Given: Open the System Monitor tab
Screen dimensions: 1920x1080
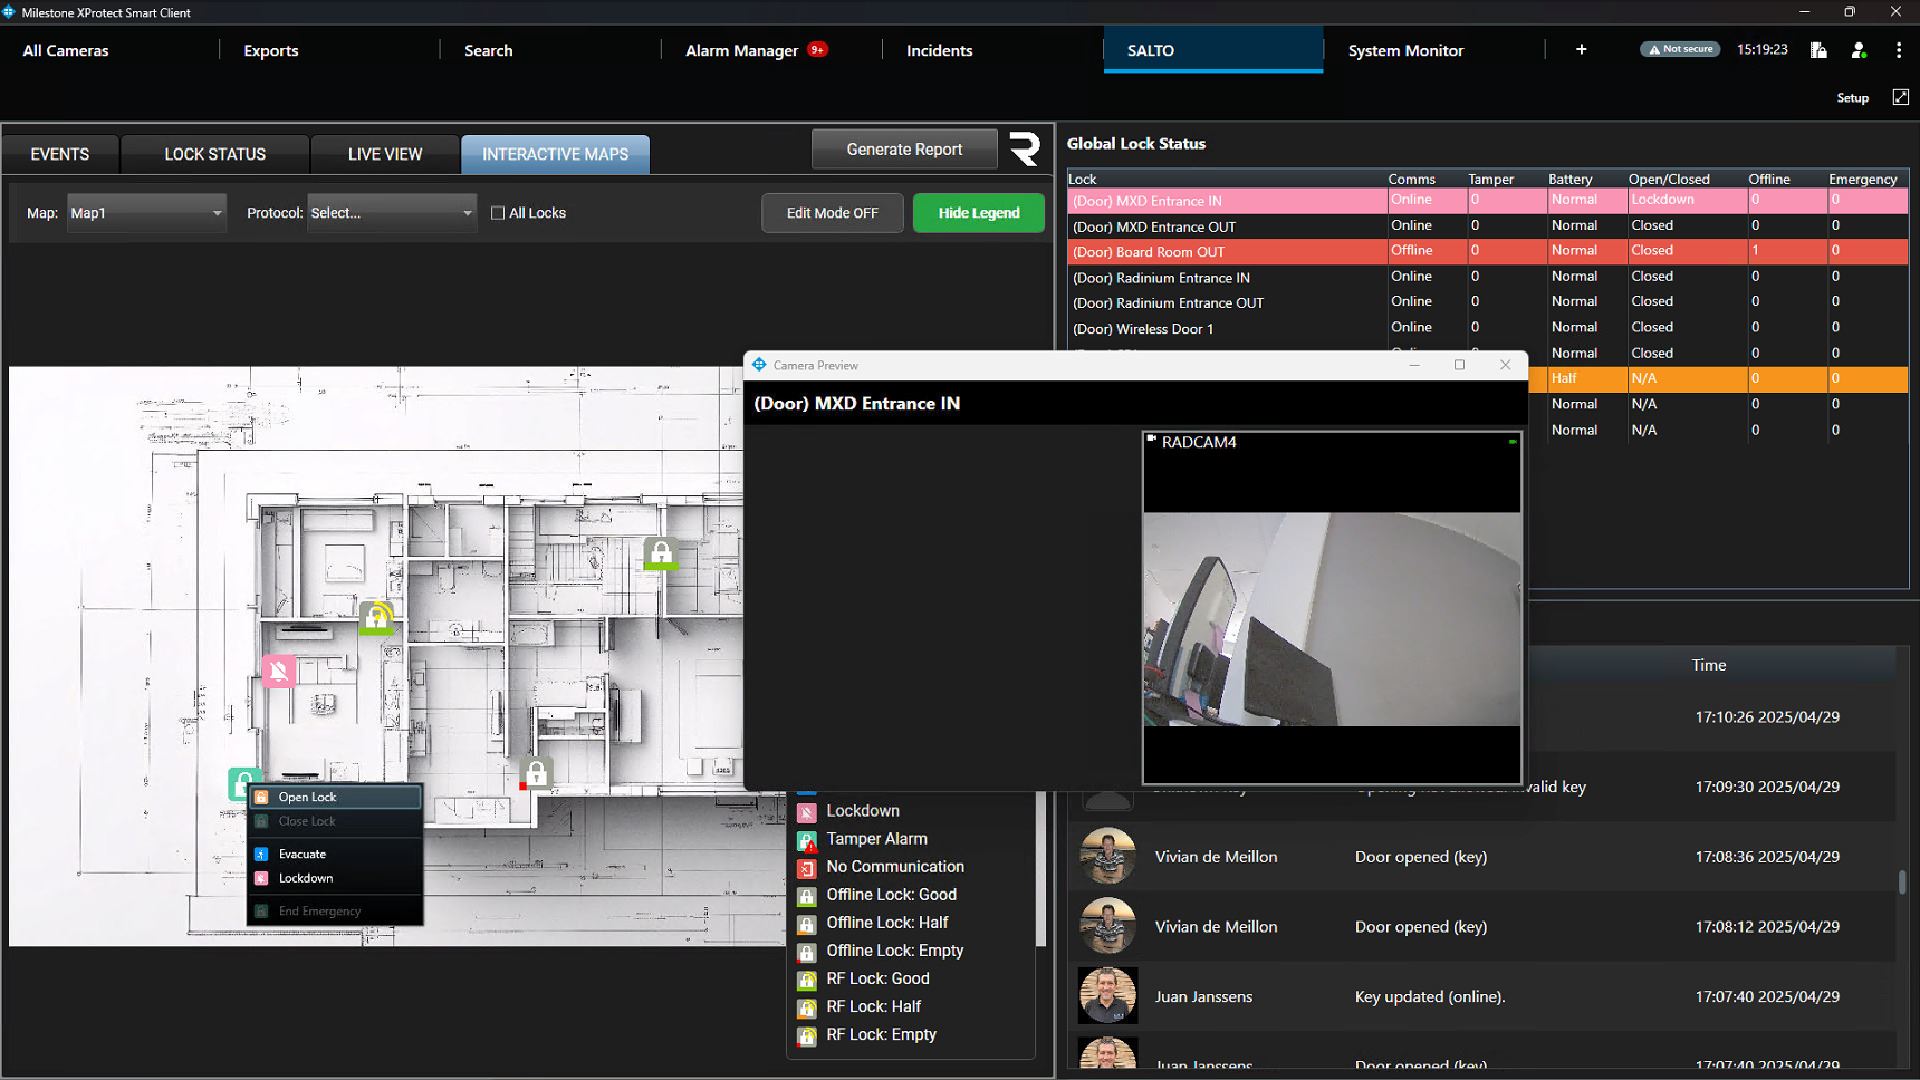Looking at the screenshot, I should coord(1405,50).
